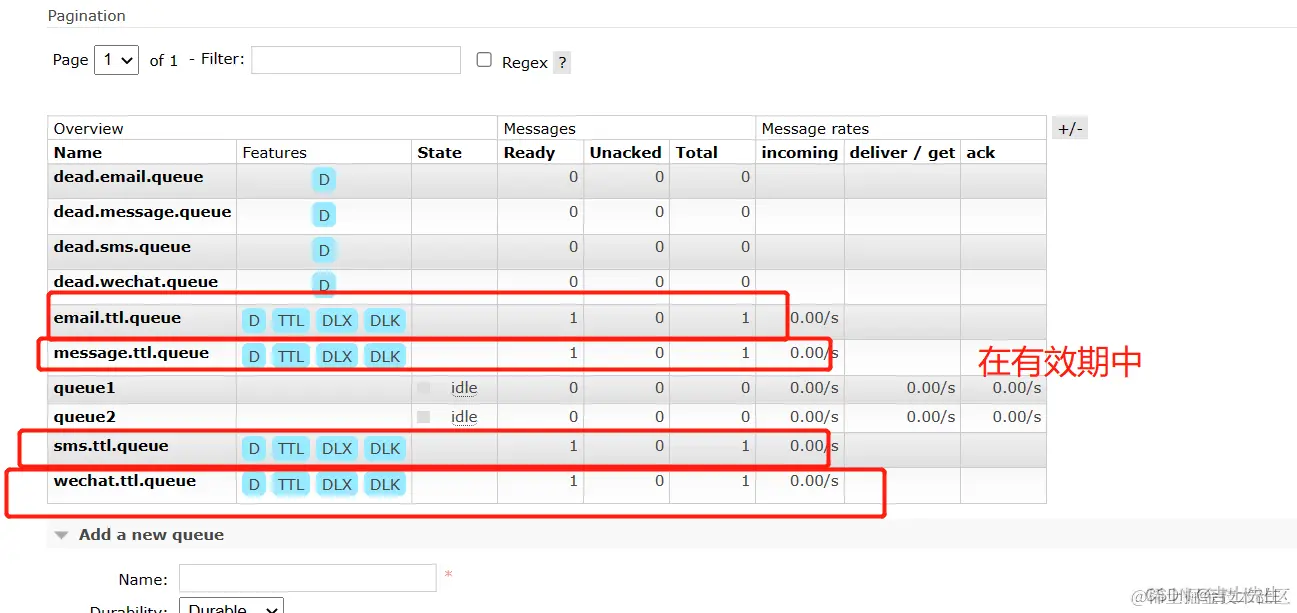The image size is (1297, 613).
Task: Click D badge of email.ttl.queue
Action: (x=254, y=321)
